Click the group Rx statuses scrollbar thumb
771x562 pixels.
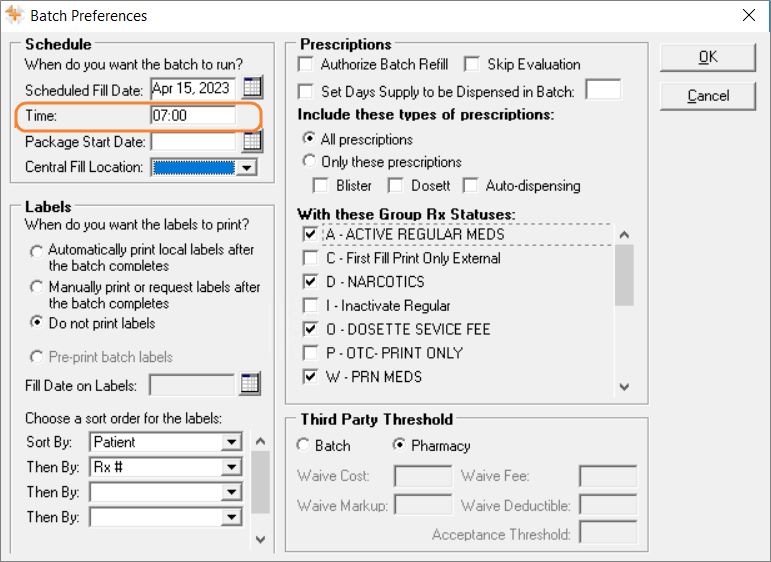pos(624,275)
